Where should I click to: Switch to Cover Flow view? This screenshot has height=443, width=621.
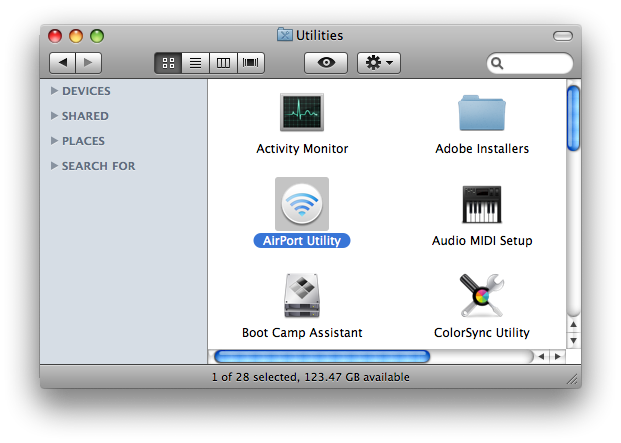pos(251,63)
